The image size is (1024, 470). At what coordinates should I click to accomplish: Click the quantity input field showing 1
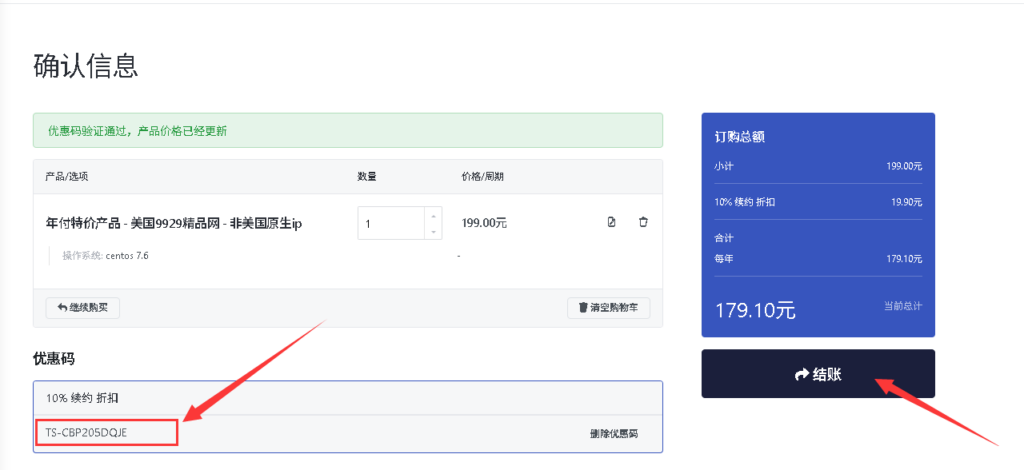point(390,223)
